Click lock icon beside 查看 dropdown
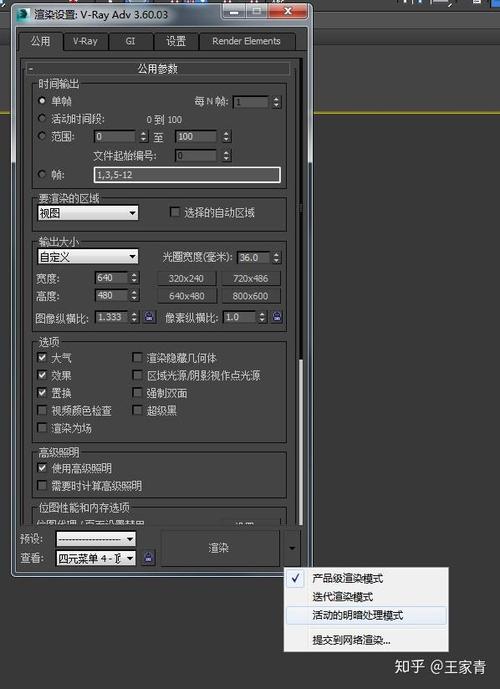Screen dimensions: 500x689 point(149,558)
